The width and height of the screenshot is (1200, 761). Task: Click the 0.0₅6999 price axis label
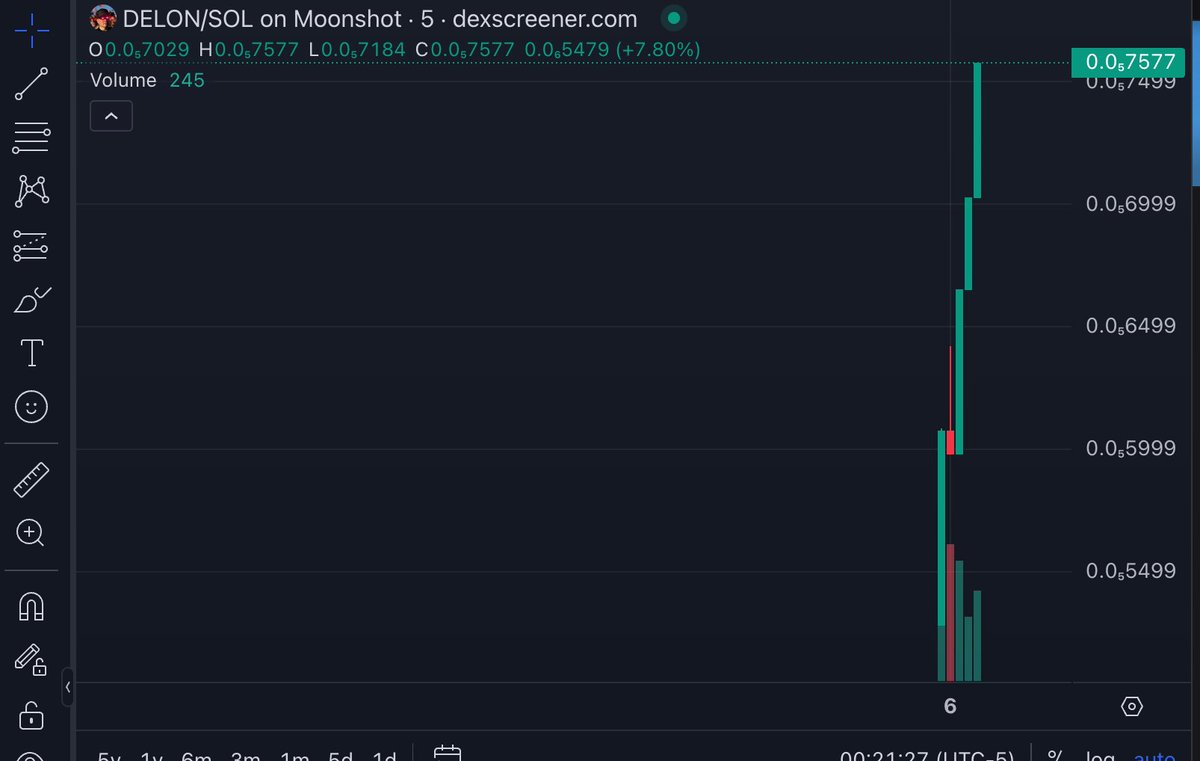(1131, 204)
